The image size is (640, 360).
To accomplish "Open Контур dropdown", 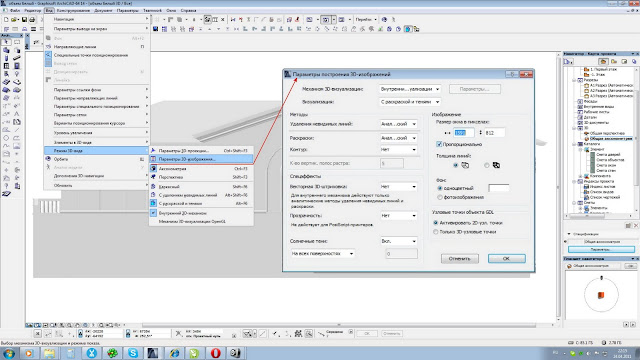I will click(398, 149).
